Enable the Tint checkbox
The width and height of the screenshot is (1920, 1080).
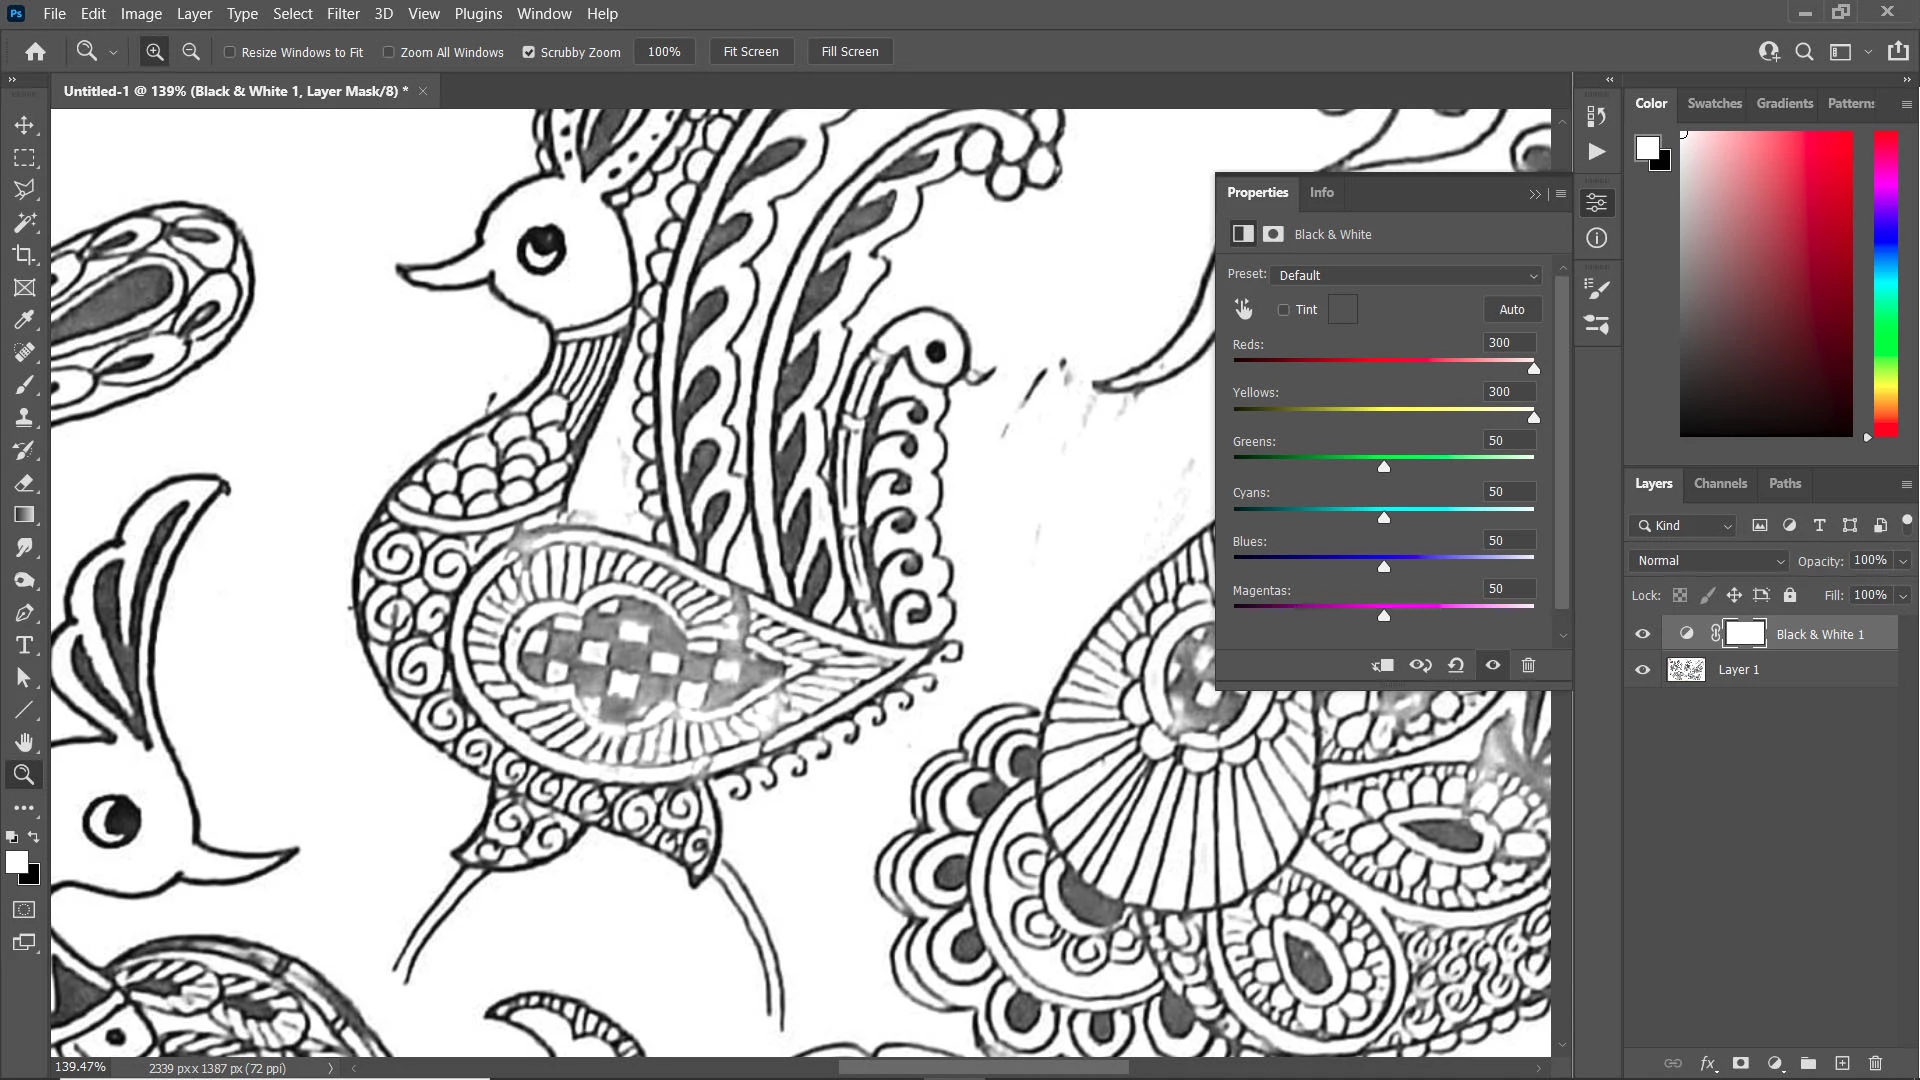(1284, 310)
